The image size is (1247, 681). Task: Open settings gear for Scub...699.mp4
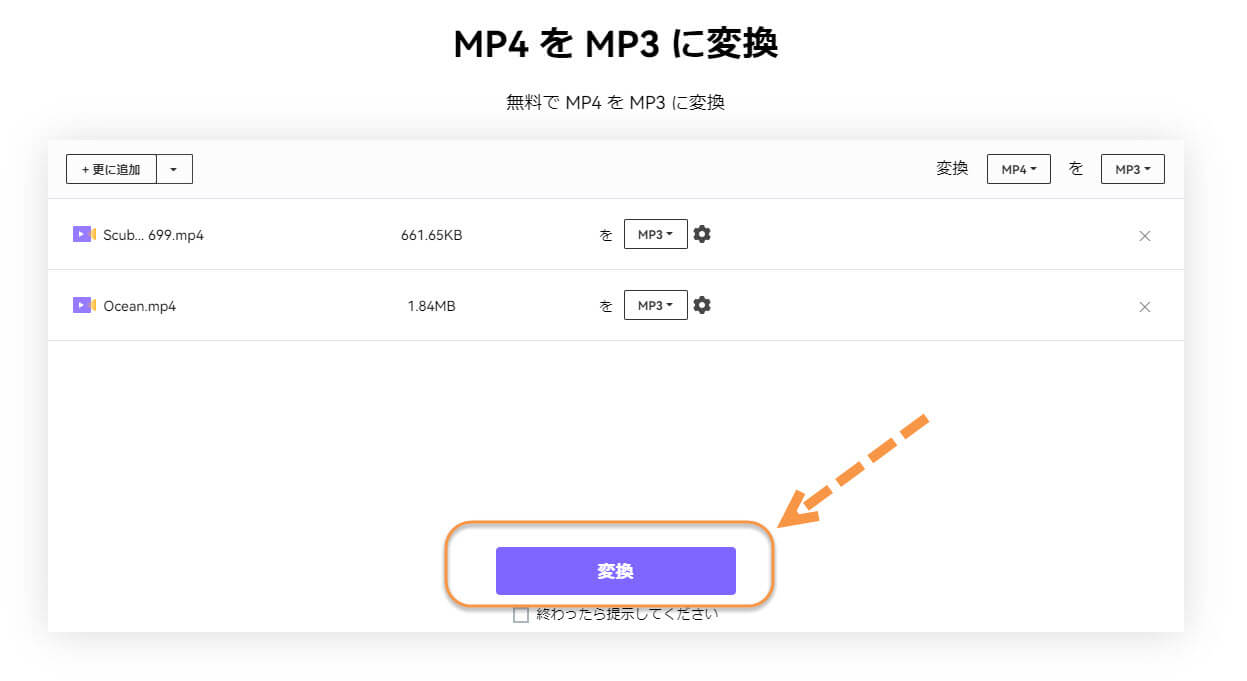[702, 234]
